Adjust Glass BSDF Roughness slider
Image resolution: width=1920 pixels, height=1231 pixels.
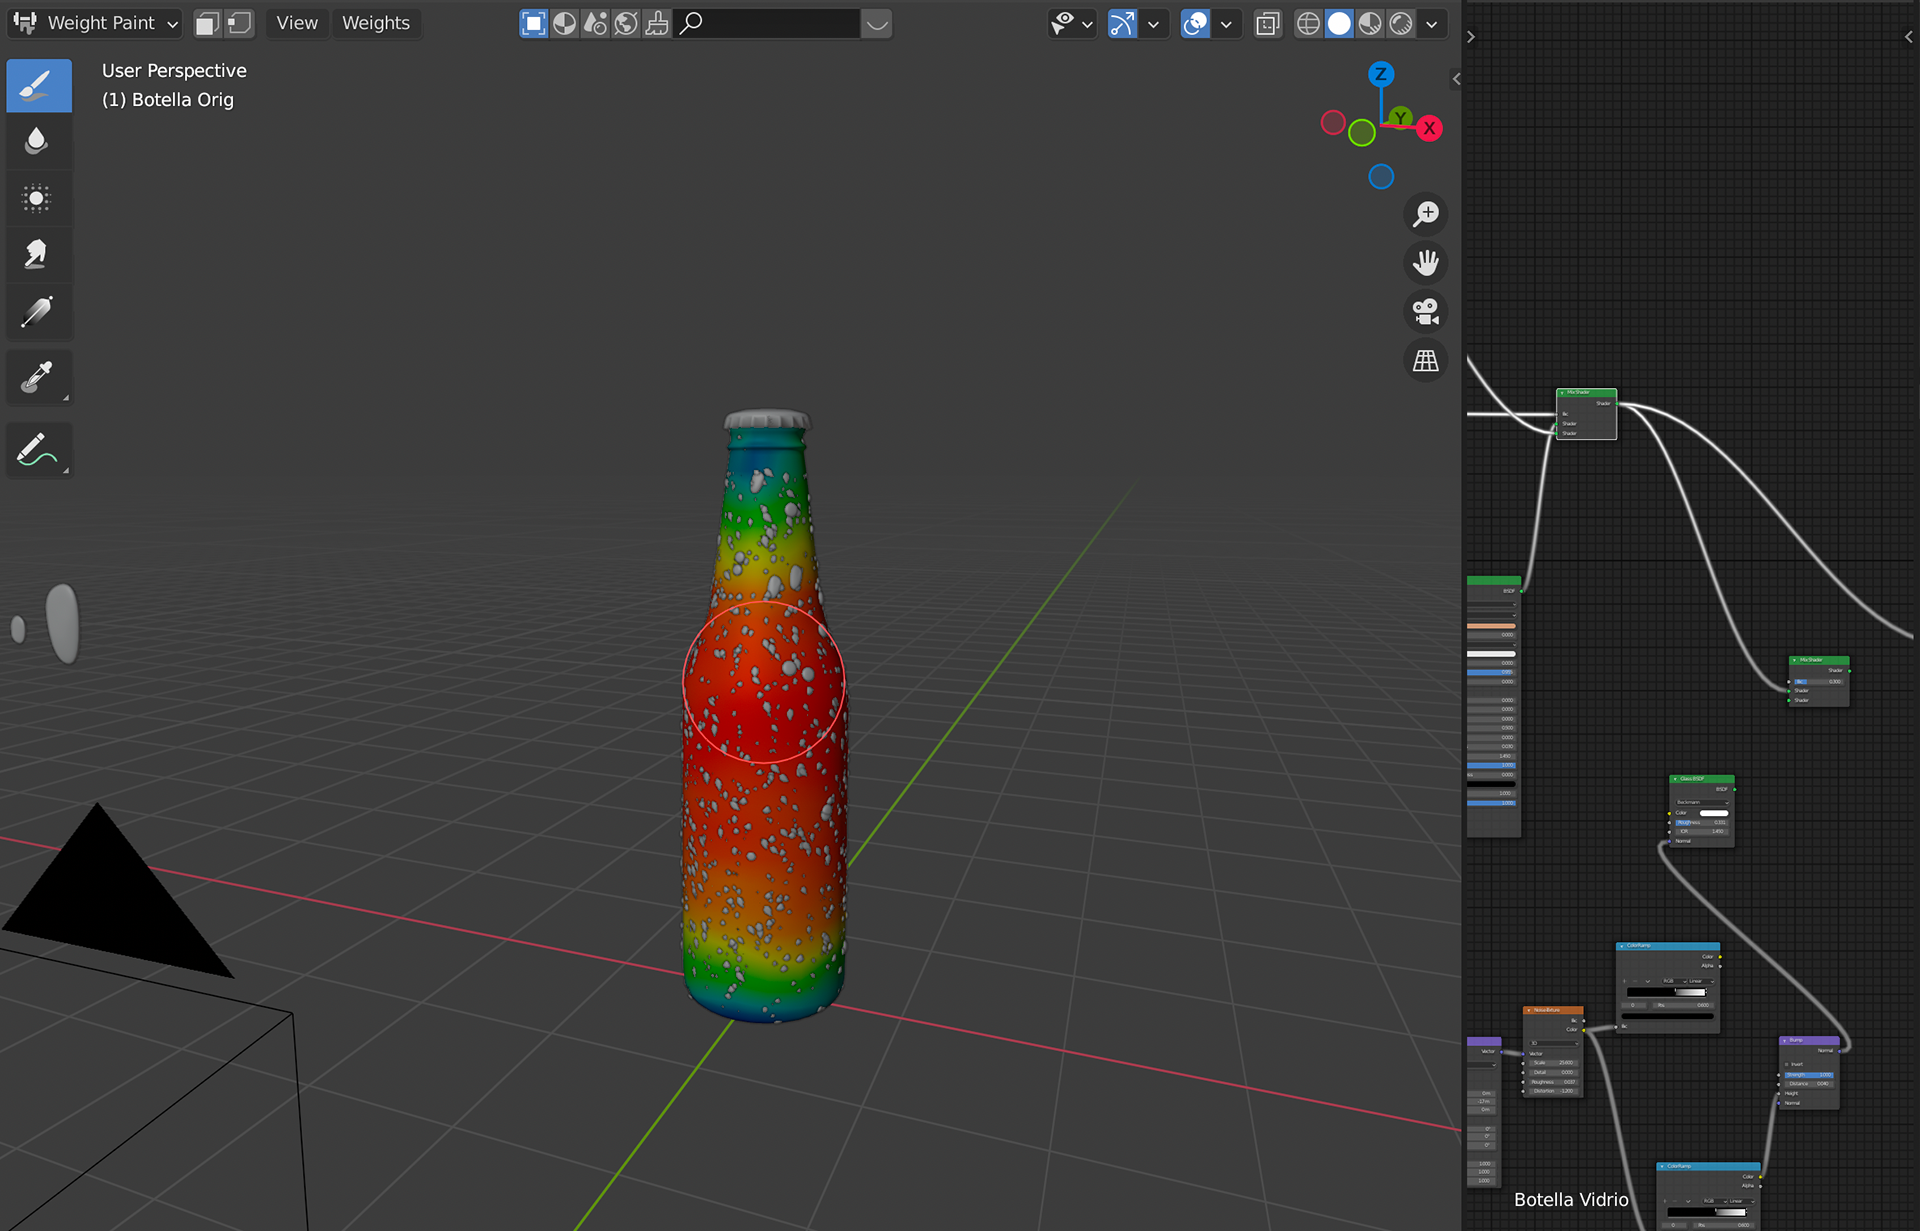1701,822
